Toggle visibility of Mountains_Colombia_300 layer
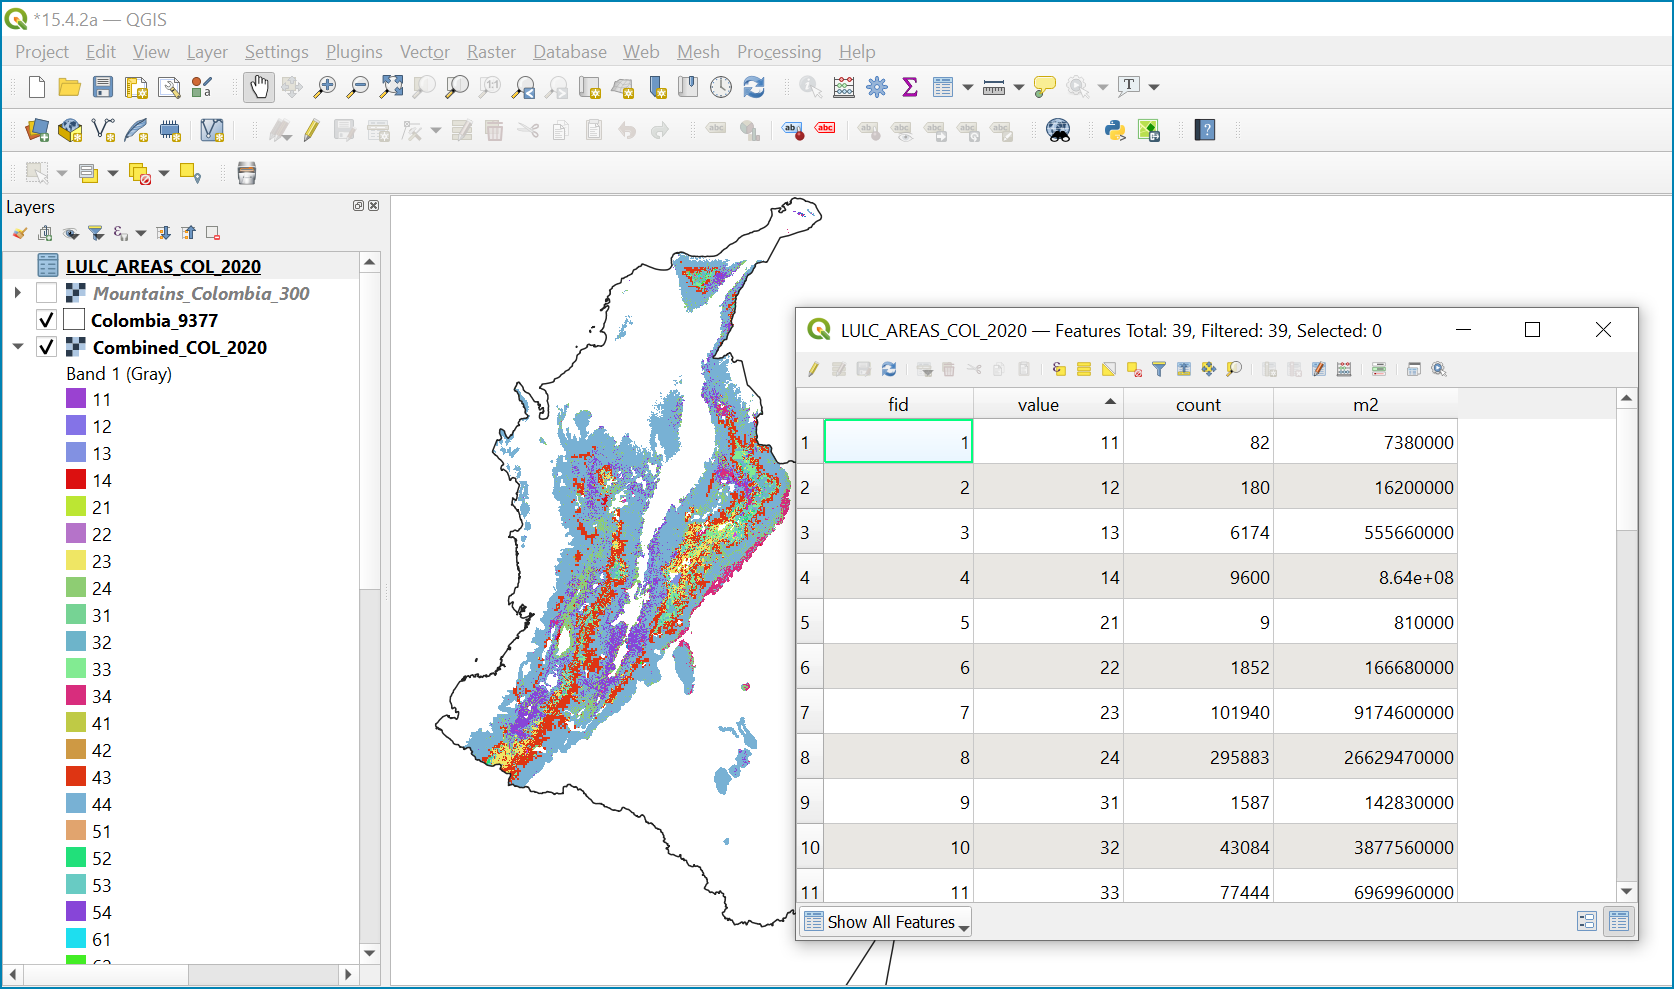Screen dimensions: 1674x989 [46, 293]
